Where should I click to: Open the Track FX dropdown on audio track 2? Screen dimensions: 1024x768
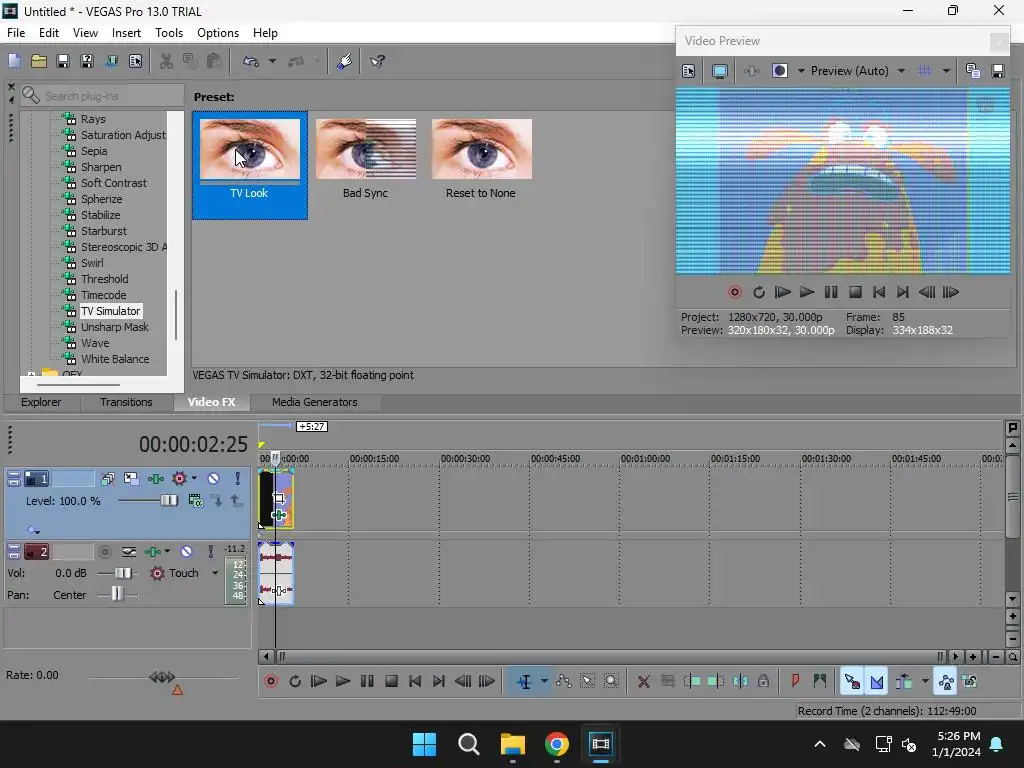(x=167, y=552)
